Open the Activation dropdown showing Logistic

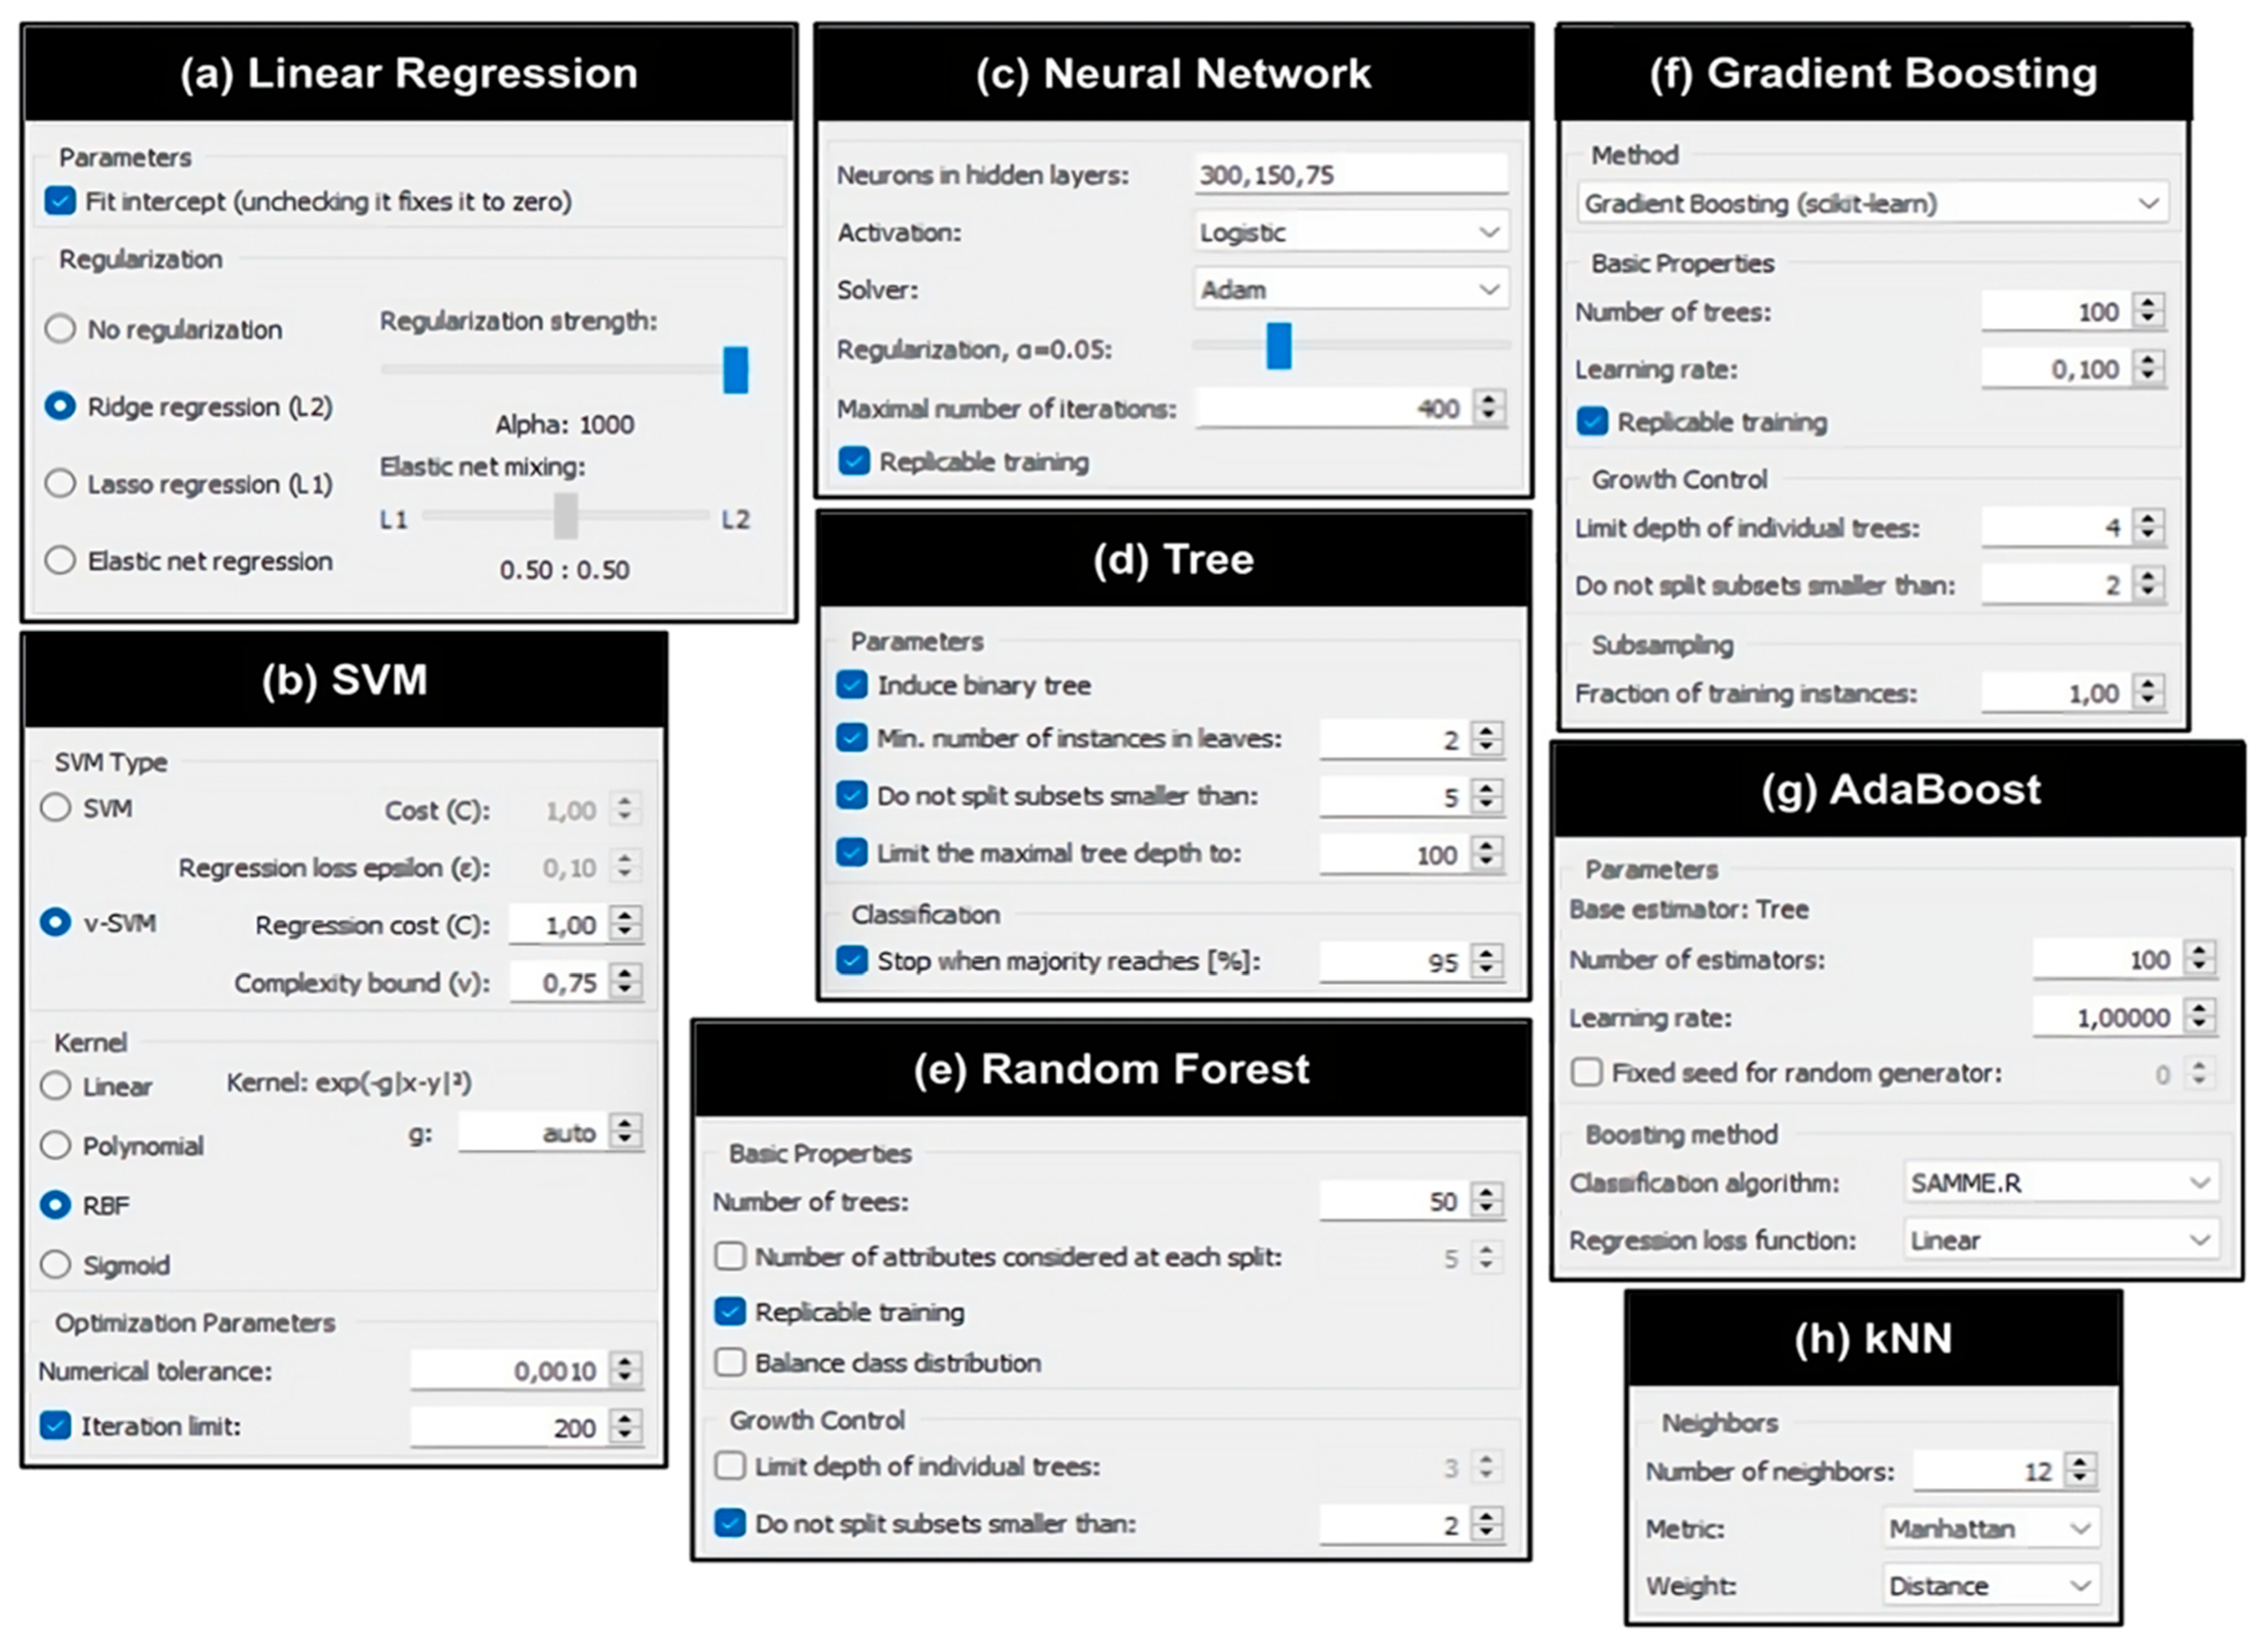click(x=1351, y=232)
